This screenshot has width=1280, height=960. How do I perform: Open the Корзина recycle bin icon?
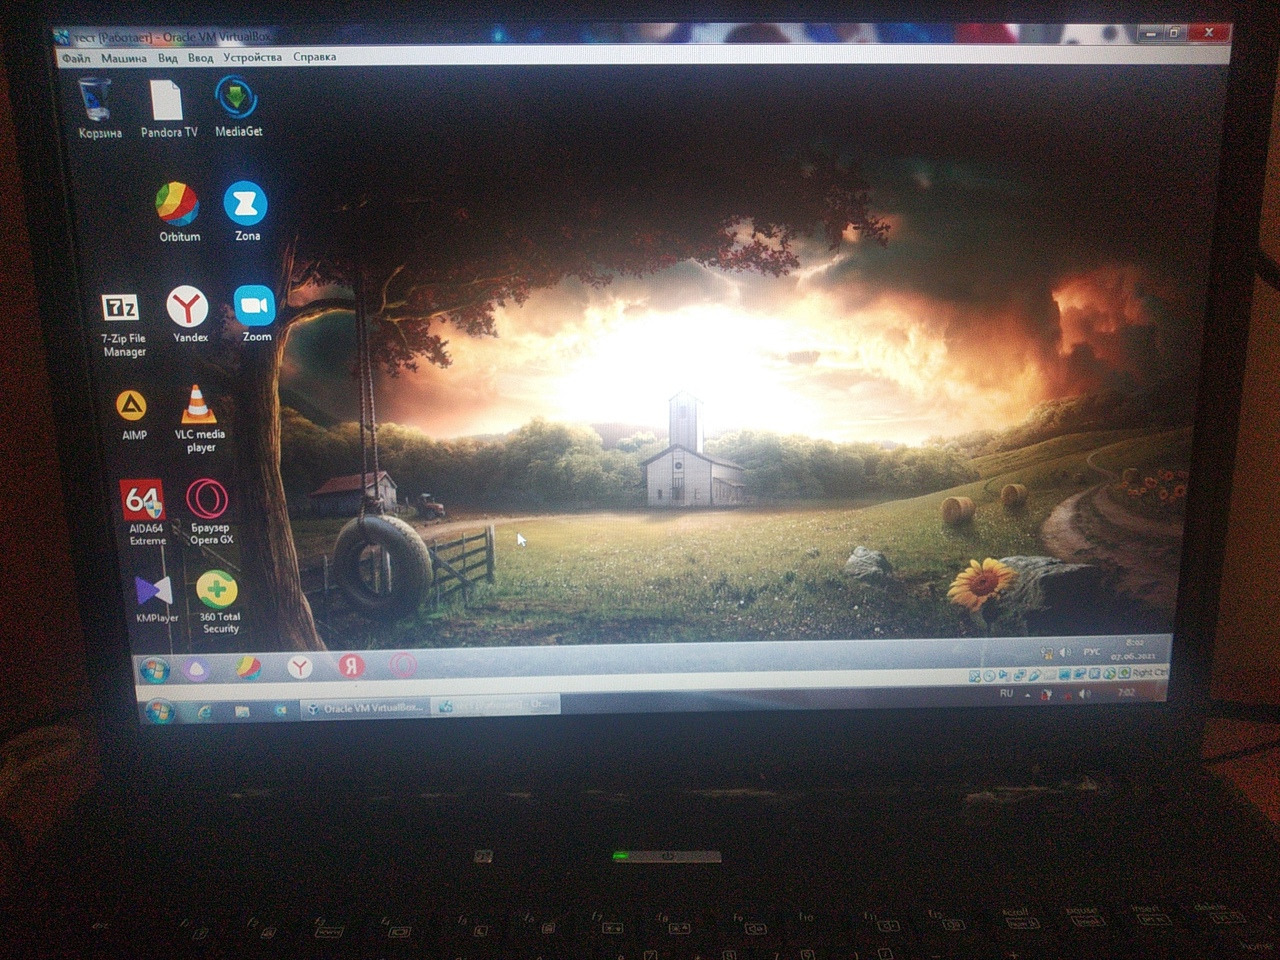(98, 108)
